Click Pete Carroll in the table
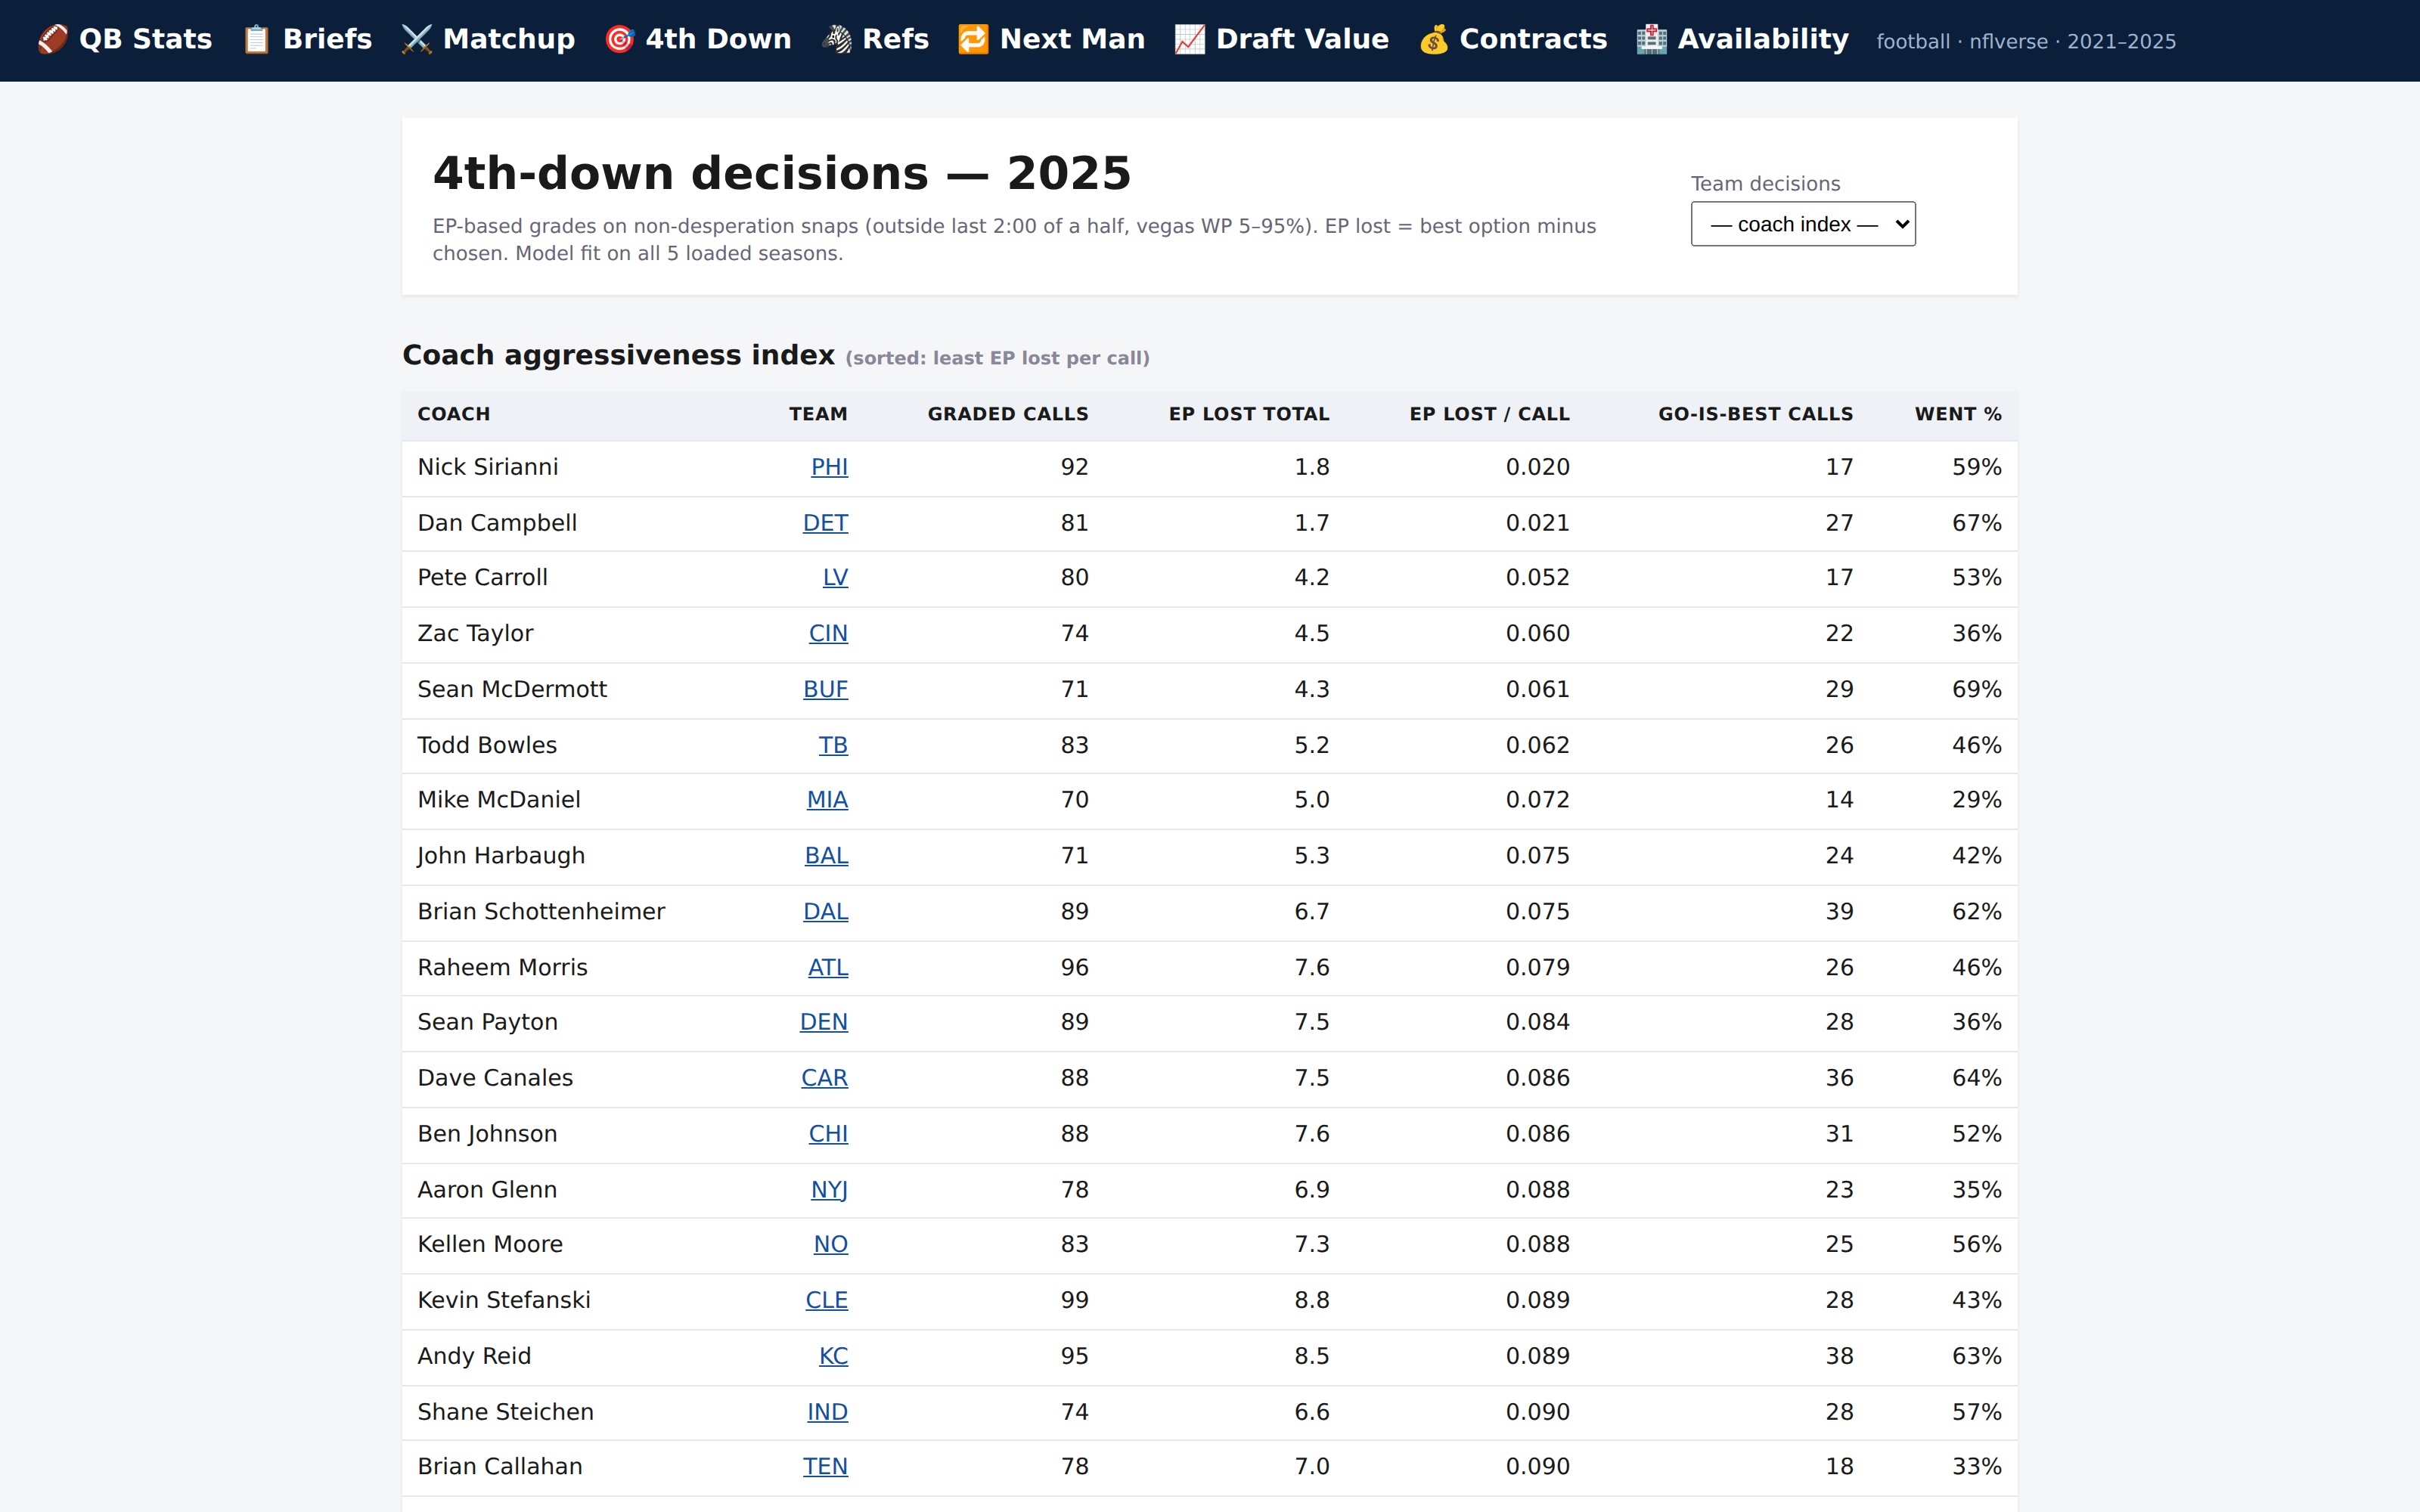 pyautogui.click(x=482, y=578)
